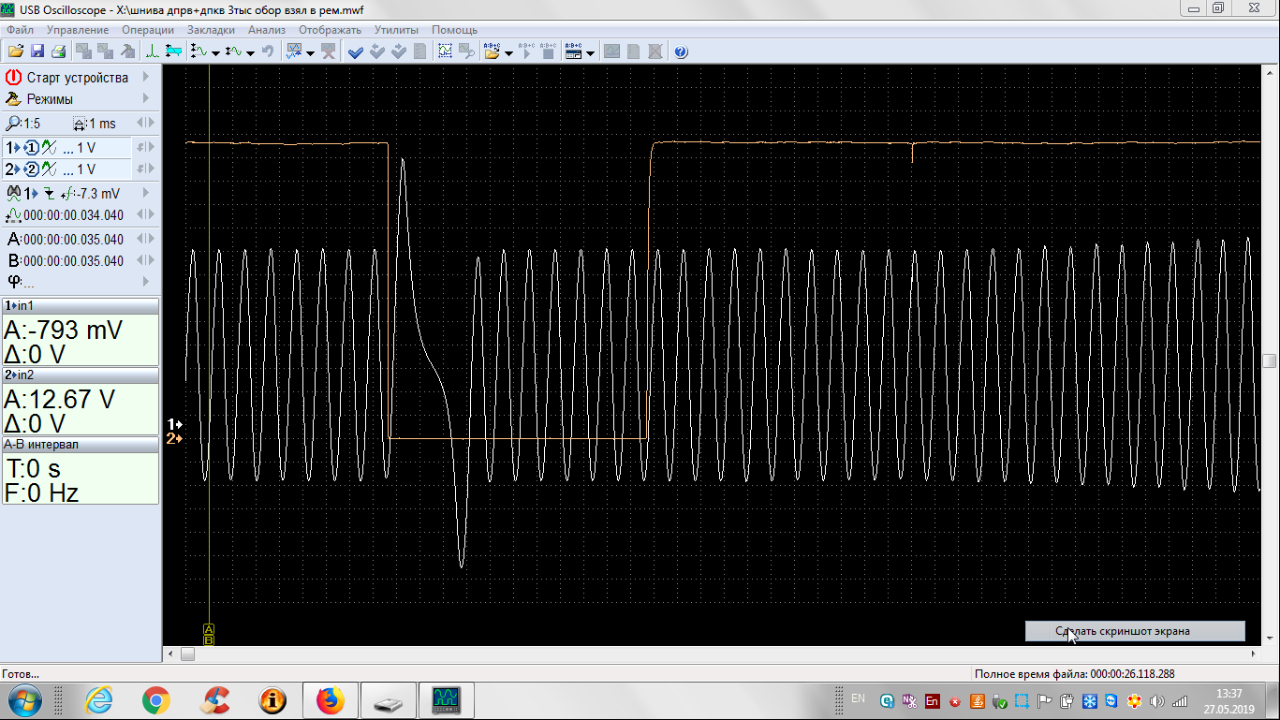This screenshot has width=1280, height=720.
Task: Toggle channel 1 enable icon in sidebar
Action: [31, 147]
